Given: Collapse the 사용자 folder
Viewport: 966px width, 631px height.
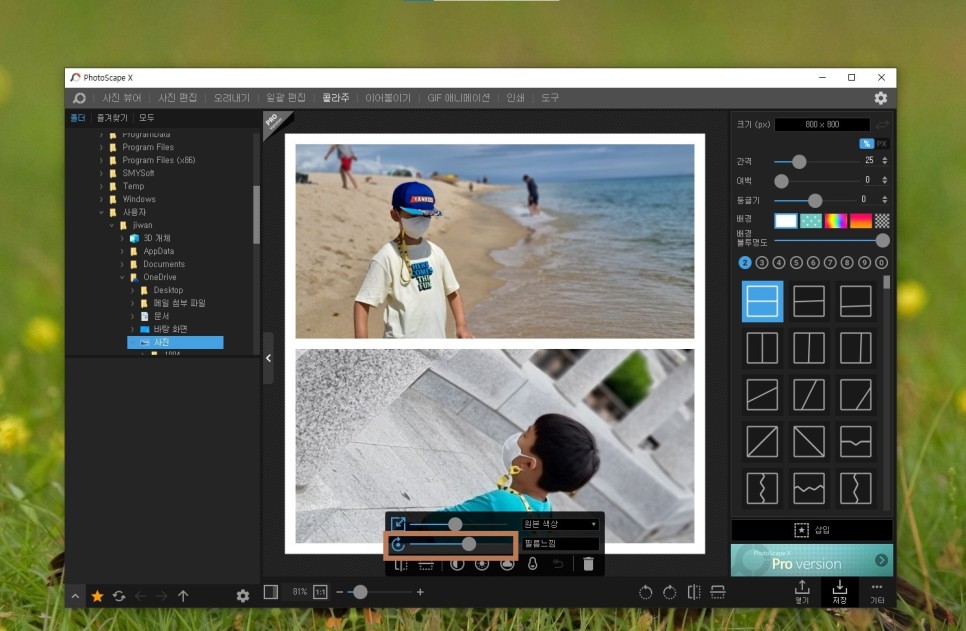Looking at the screenshot, I should pos(102,212).
